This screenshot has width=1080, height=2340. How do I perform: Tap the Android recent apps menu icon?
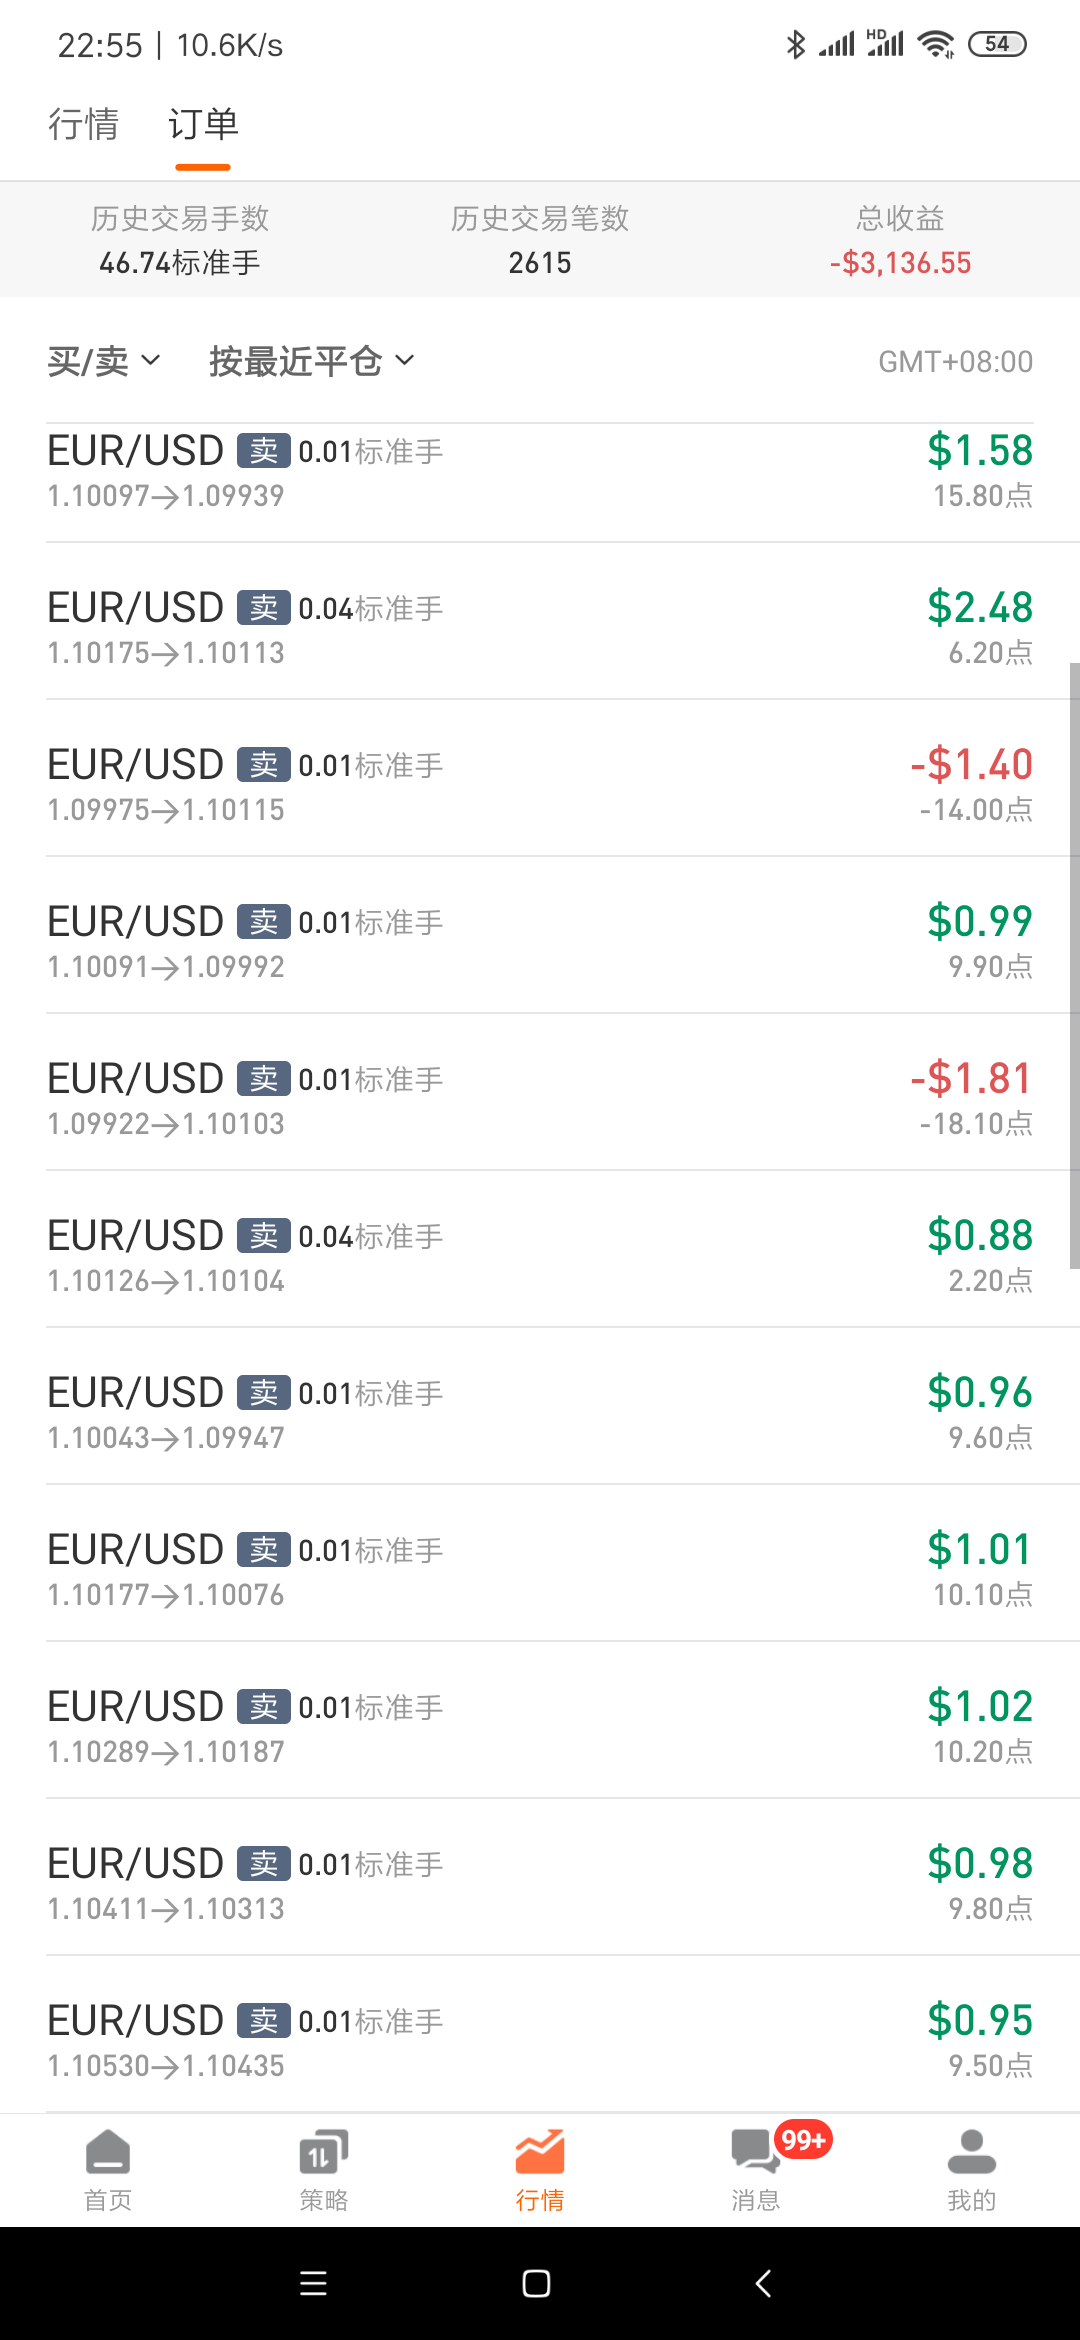pos(313,2283)
